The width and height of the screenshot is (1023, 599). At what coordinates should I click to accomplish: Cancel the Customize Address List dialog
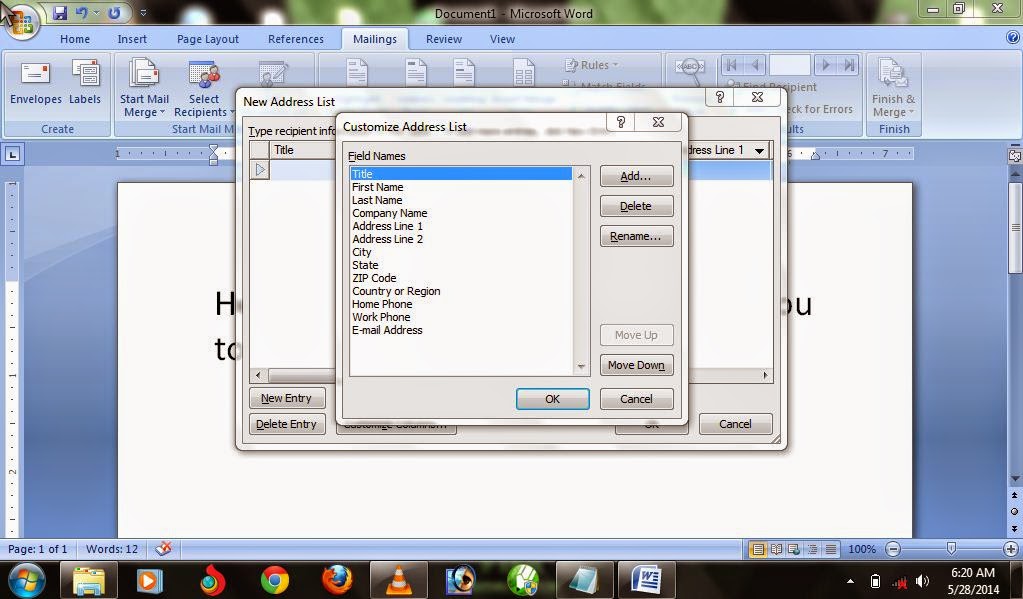pos(636,399)
